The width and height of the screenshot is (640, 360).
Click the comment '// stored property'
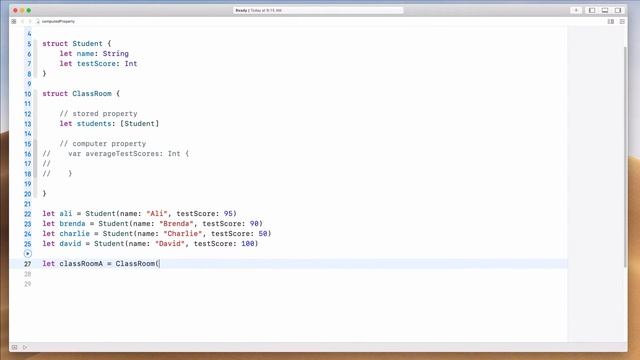[x=98, y=113]
